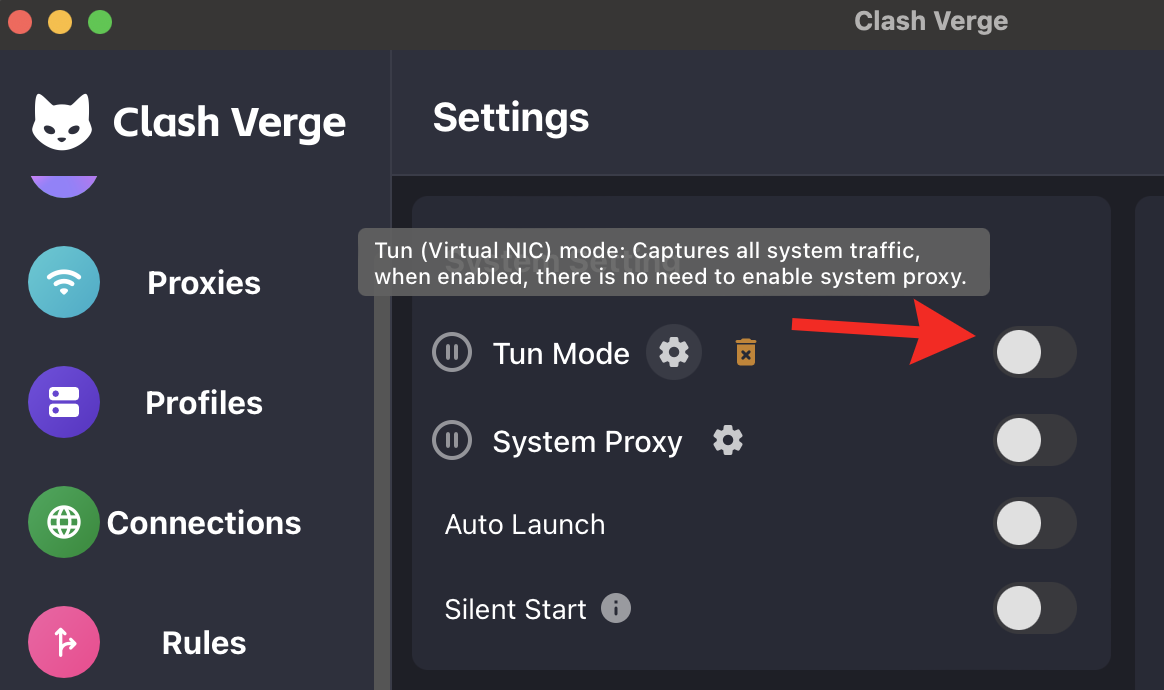Viewport: 1164px width, 690px height.
Task: Click the Silent Start info icon
Action: click(615, 608)
